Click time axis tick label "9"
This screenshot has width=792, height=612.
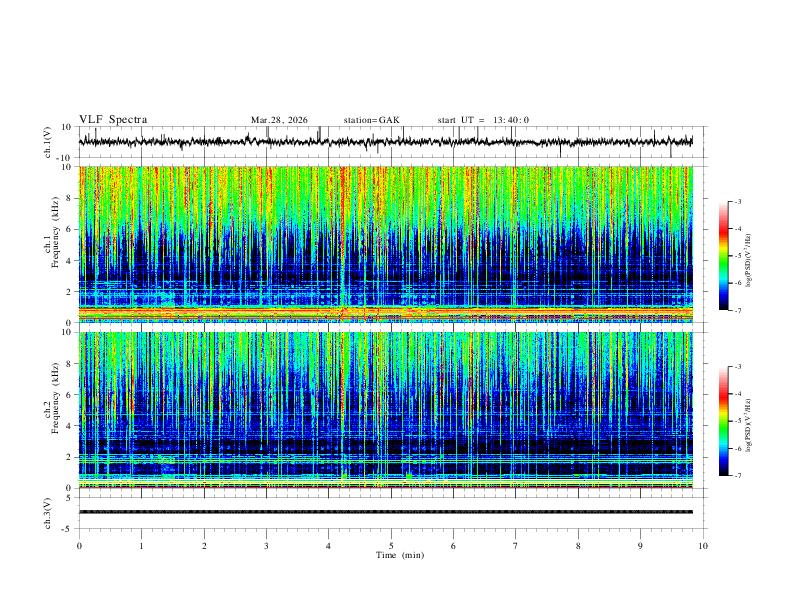point(640,546)
